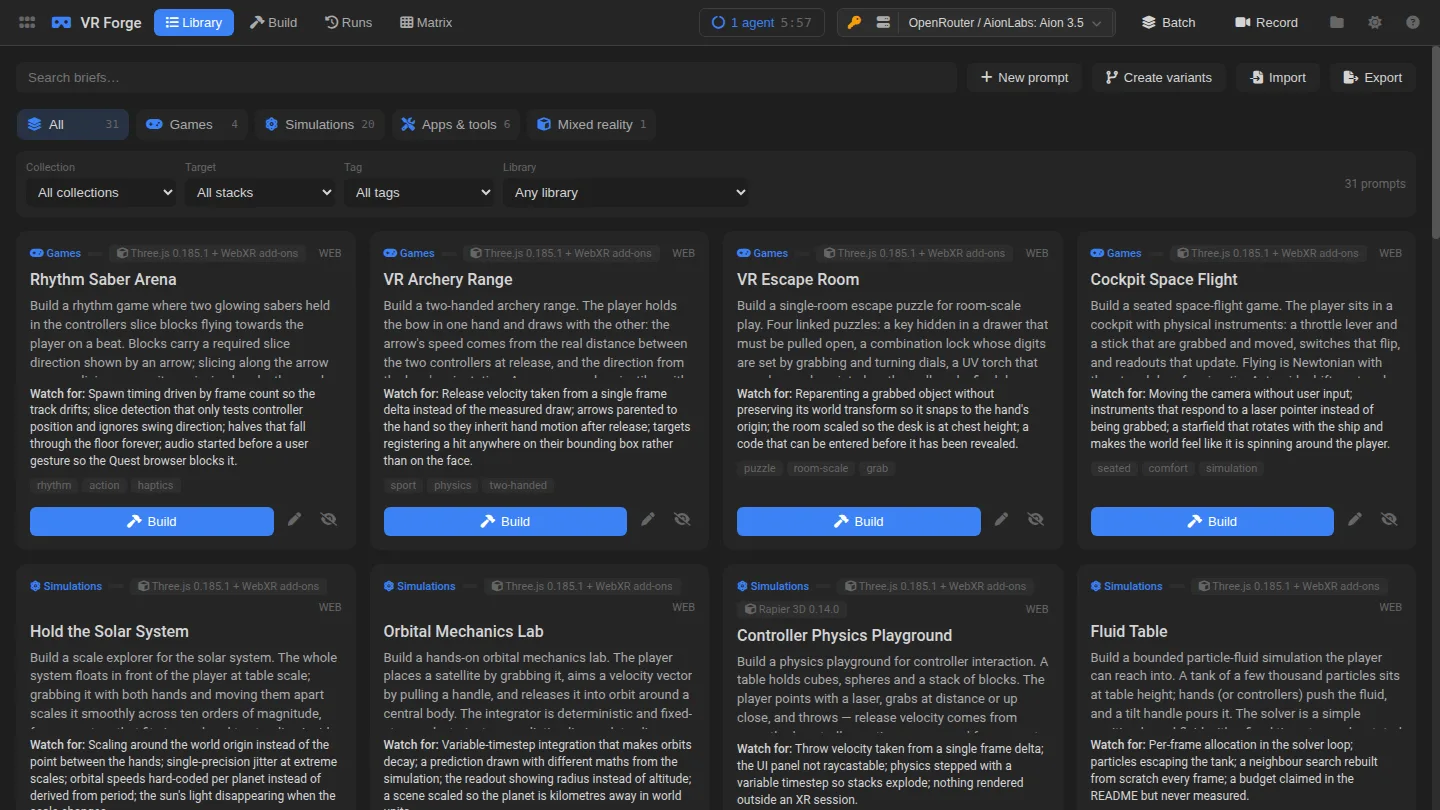
Task: Edit the Cockpit Space Flight prompt
Action: point(1355,520)
